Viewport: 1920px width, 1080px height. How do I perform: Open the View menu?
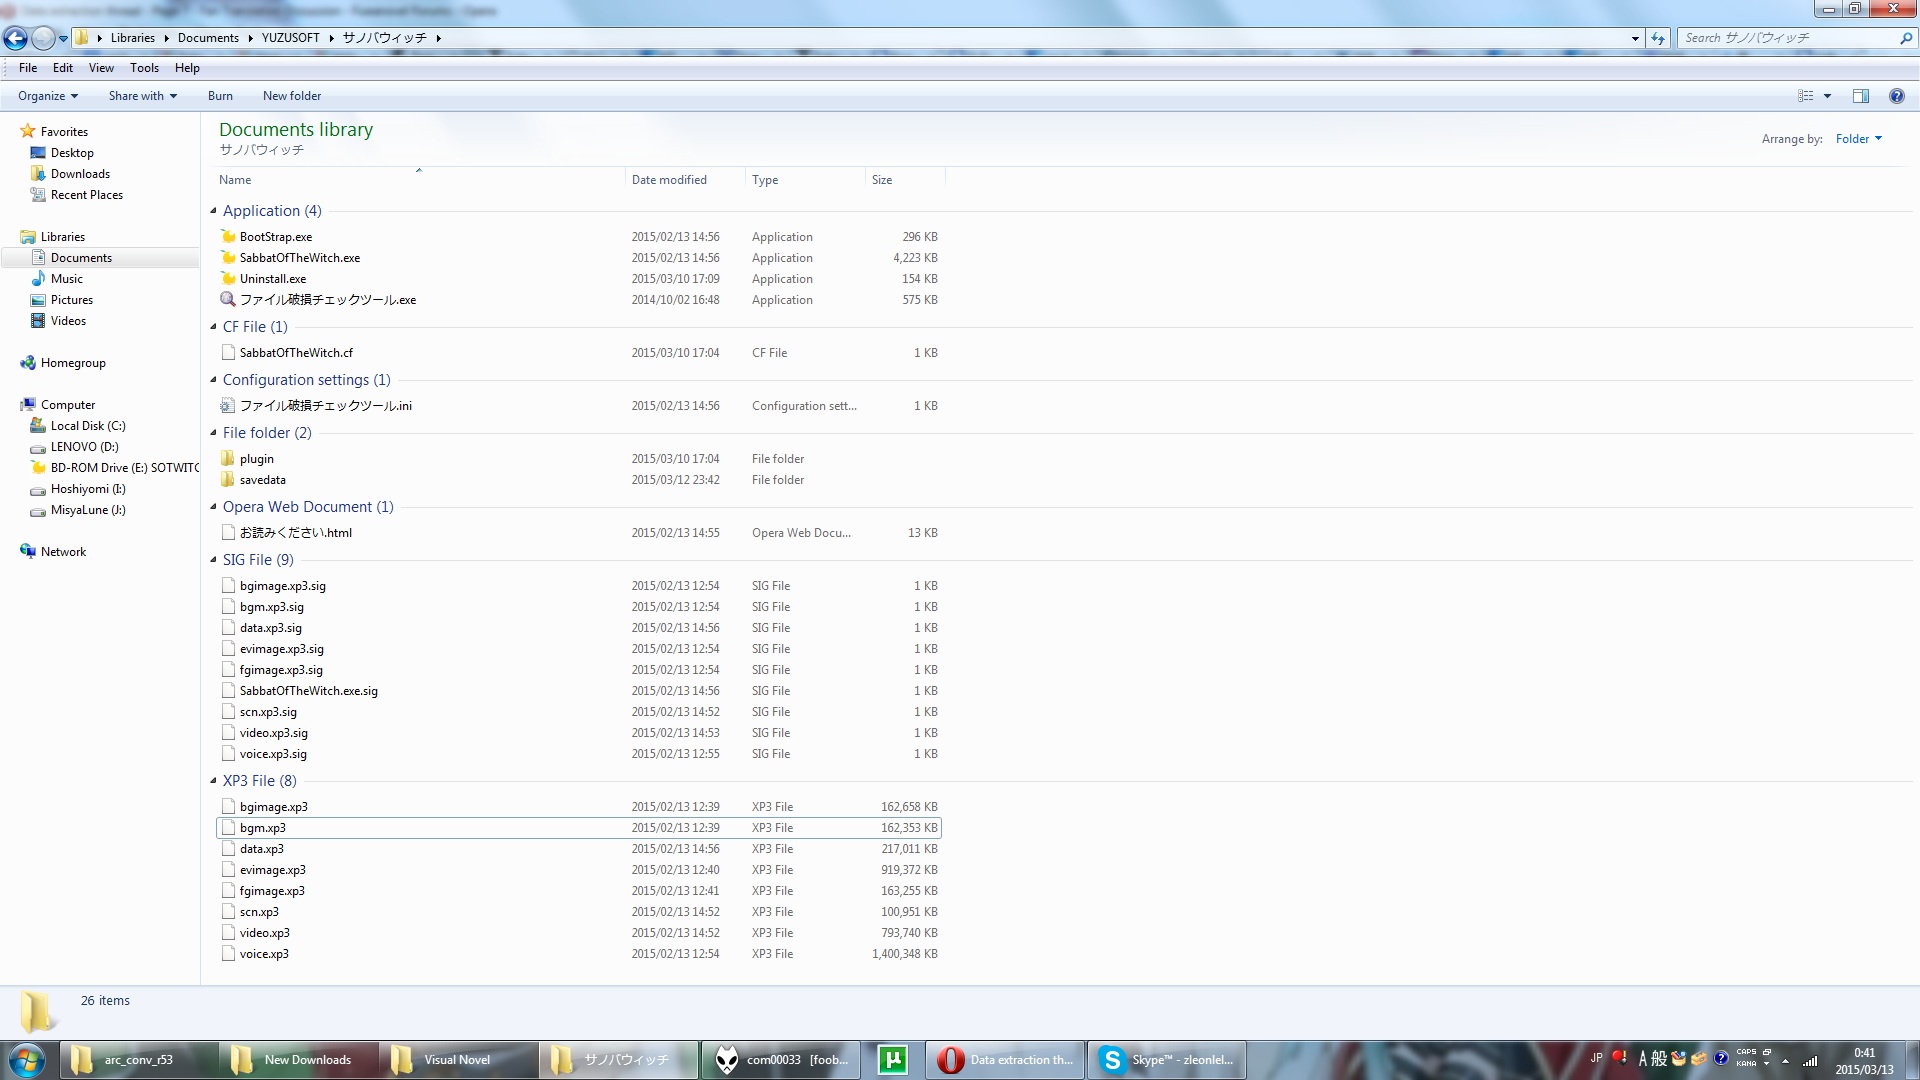tap(101, 68)
